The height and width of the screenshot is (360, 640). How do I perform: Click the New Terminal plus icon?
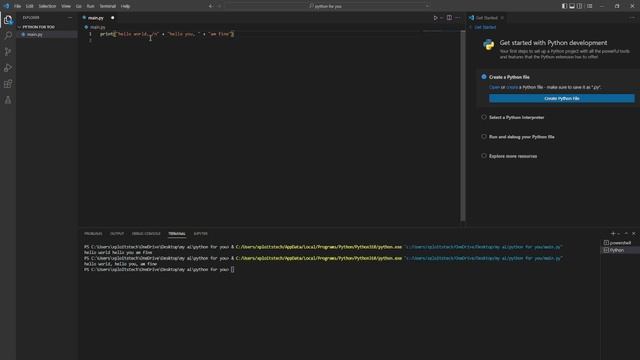point(613,233)
